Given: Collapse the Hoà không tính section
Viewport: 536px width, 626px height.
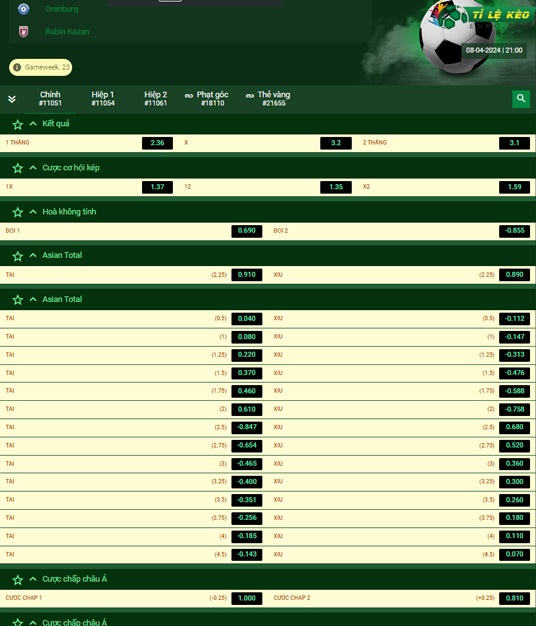Looking at the screenshot, I should coord(33,212).
